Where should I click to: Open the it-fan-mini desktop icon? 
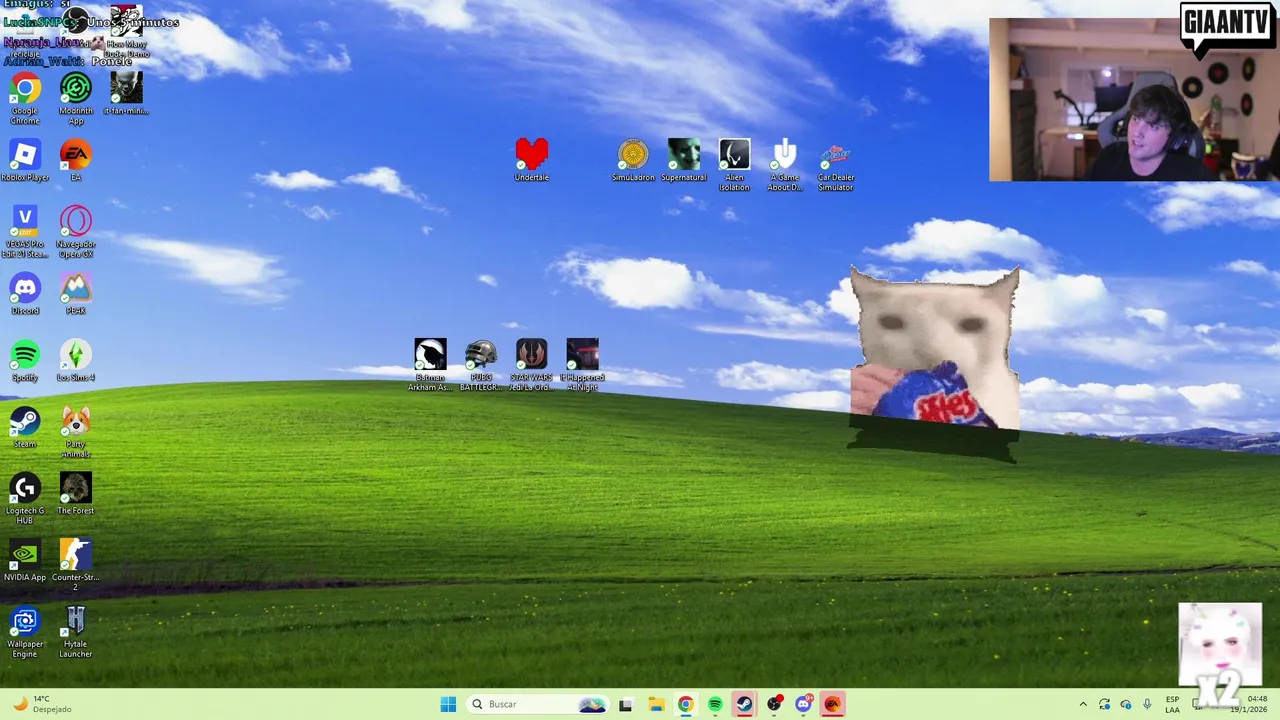pos(127,95)
